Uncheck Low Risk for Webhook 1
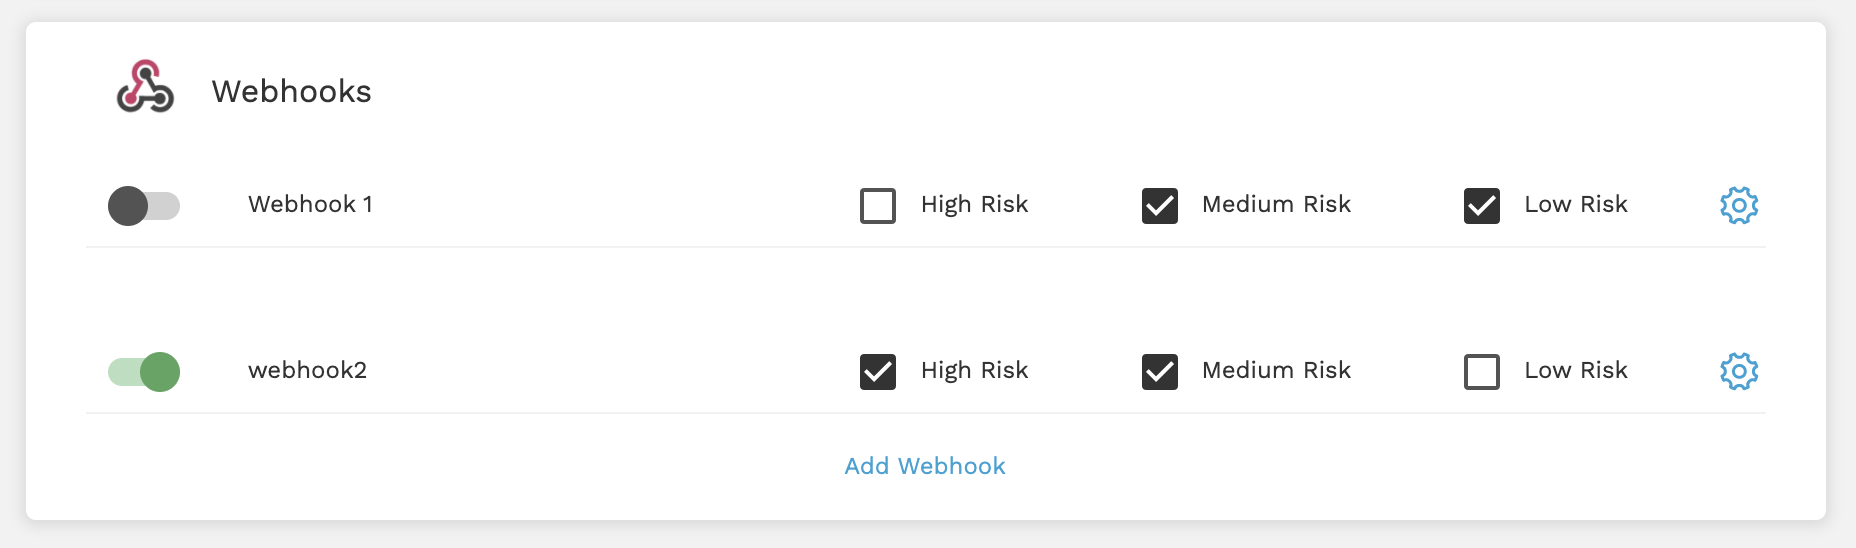This screenshot has height=548, width=1856. [x=1482, y=206]
